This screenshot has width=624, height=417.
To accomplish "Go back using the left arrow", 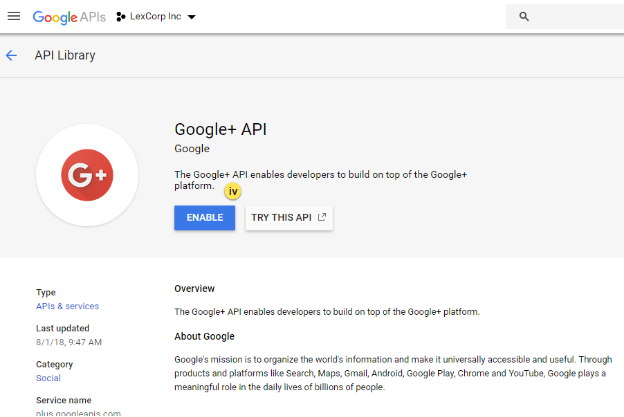I will pyautogui.click(x=12, y=55).
